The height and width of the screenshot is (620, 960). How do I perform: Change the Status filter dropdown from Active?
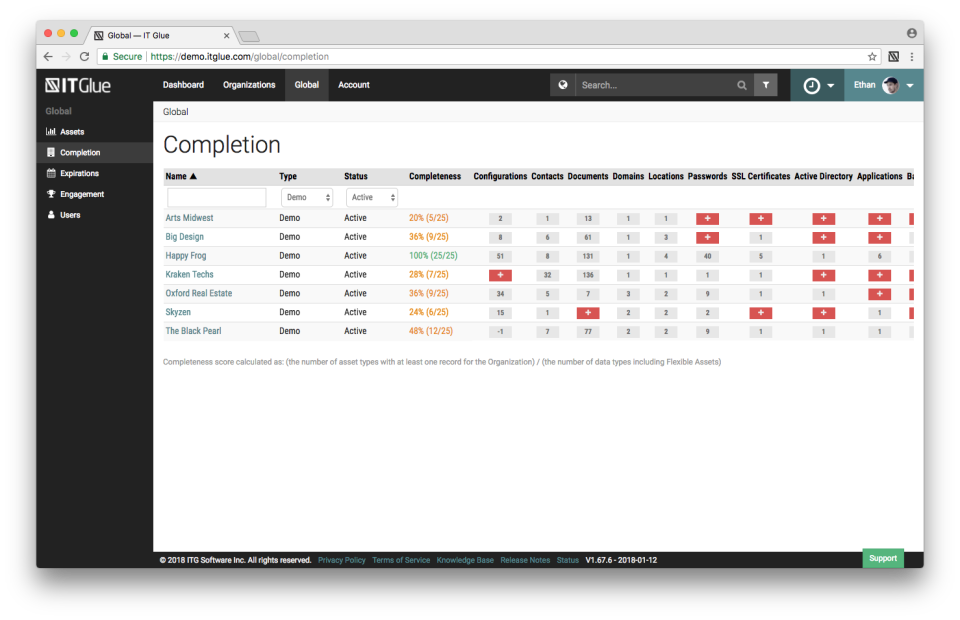point(371,197)
